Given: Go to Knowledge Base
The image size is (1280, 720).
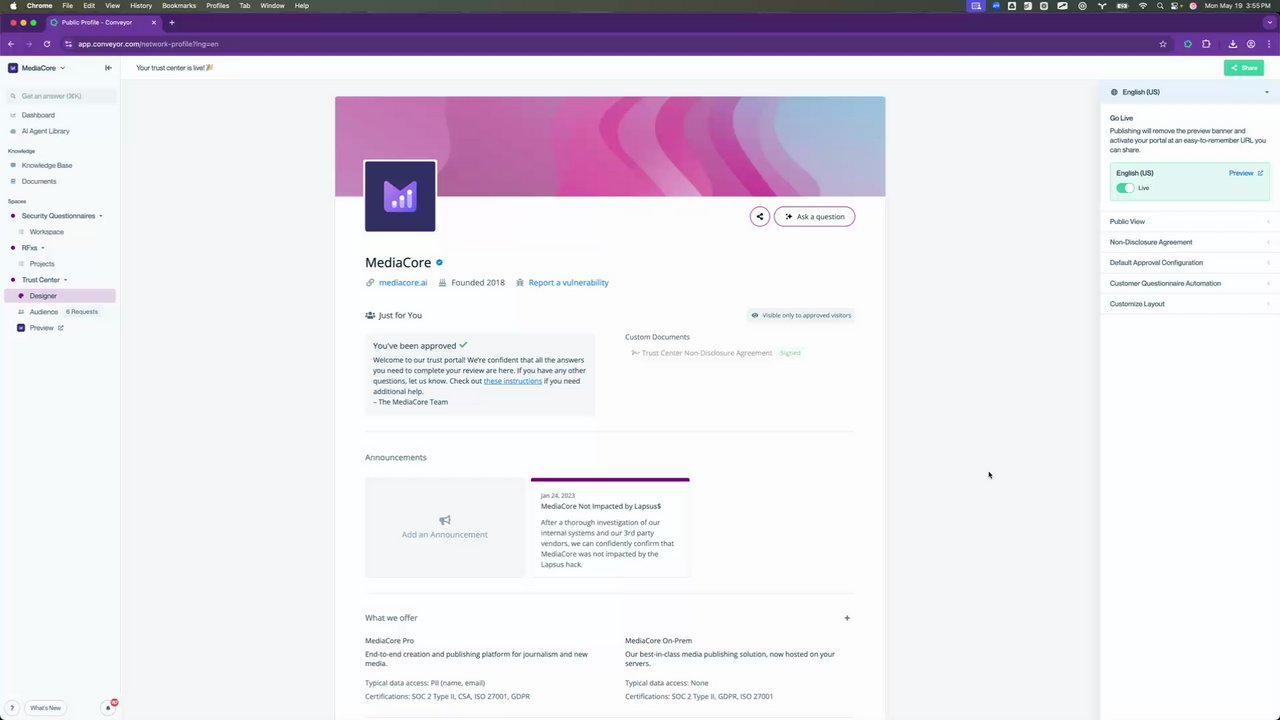Looking at the screenshot, I should click(47, 165).
